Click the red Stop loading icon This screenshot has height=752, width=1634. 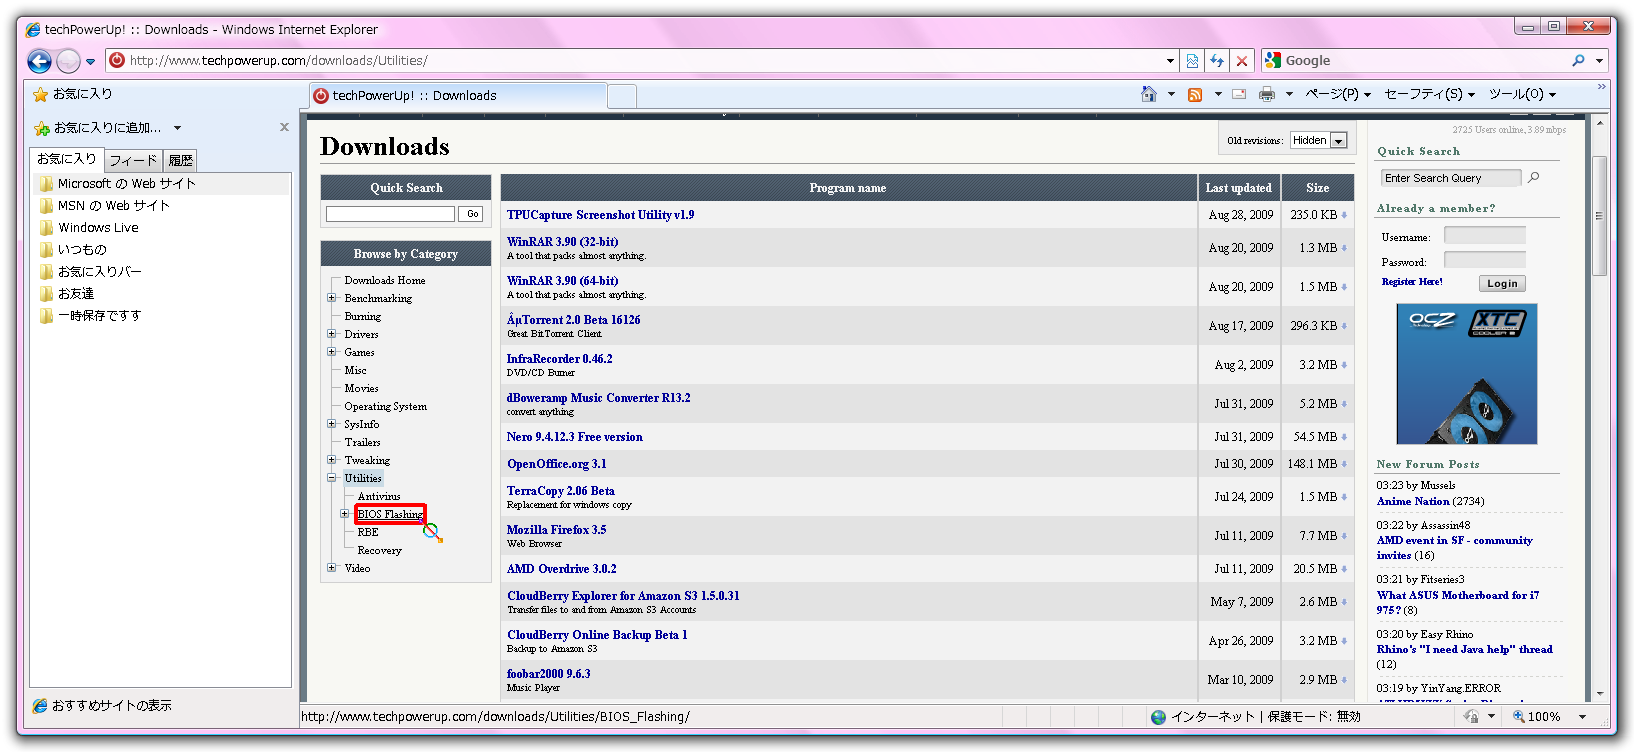1242,61
